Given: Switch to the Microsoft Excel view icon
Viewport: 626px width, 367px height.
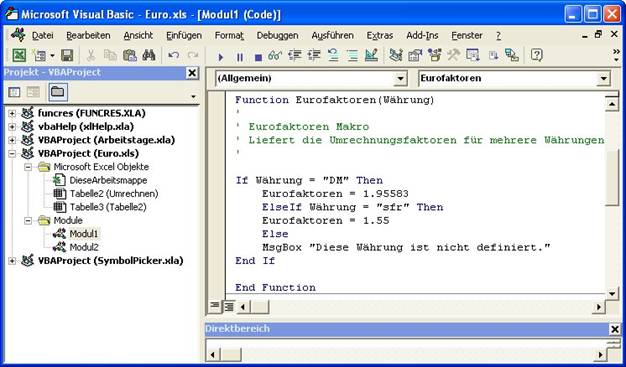Looking at the screenshot, I should click(19, 55).
